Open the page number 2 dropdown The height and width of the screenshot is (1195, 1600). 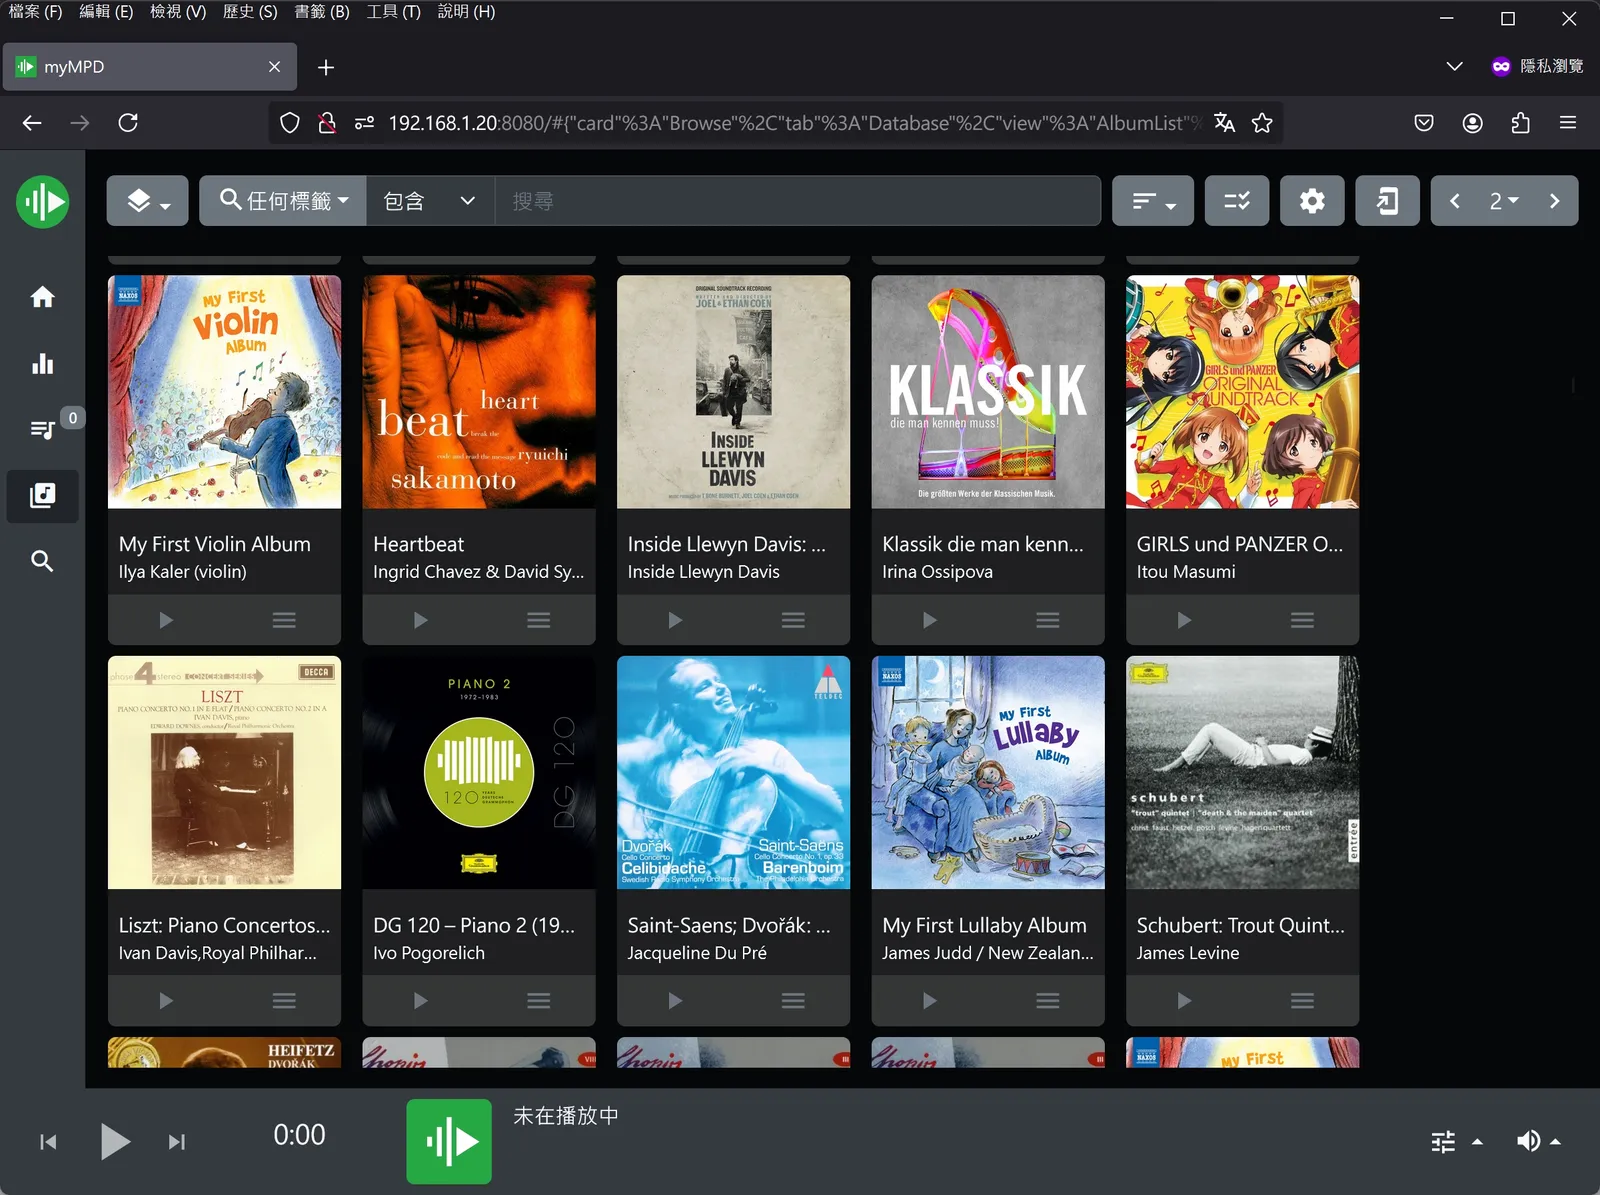pos(1503,201)
